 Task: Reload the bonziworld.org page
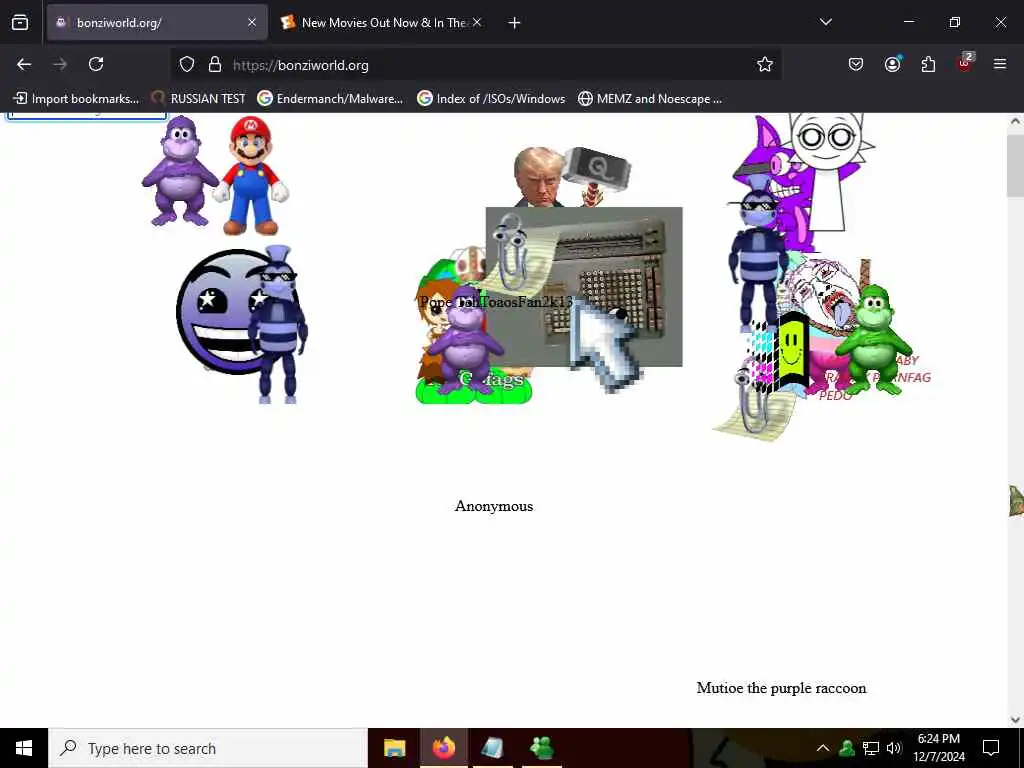(x=96, y=64)
